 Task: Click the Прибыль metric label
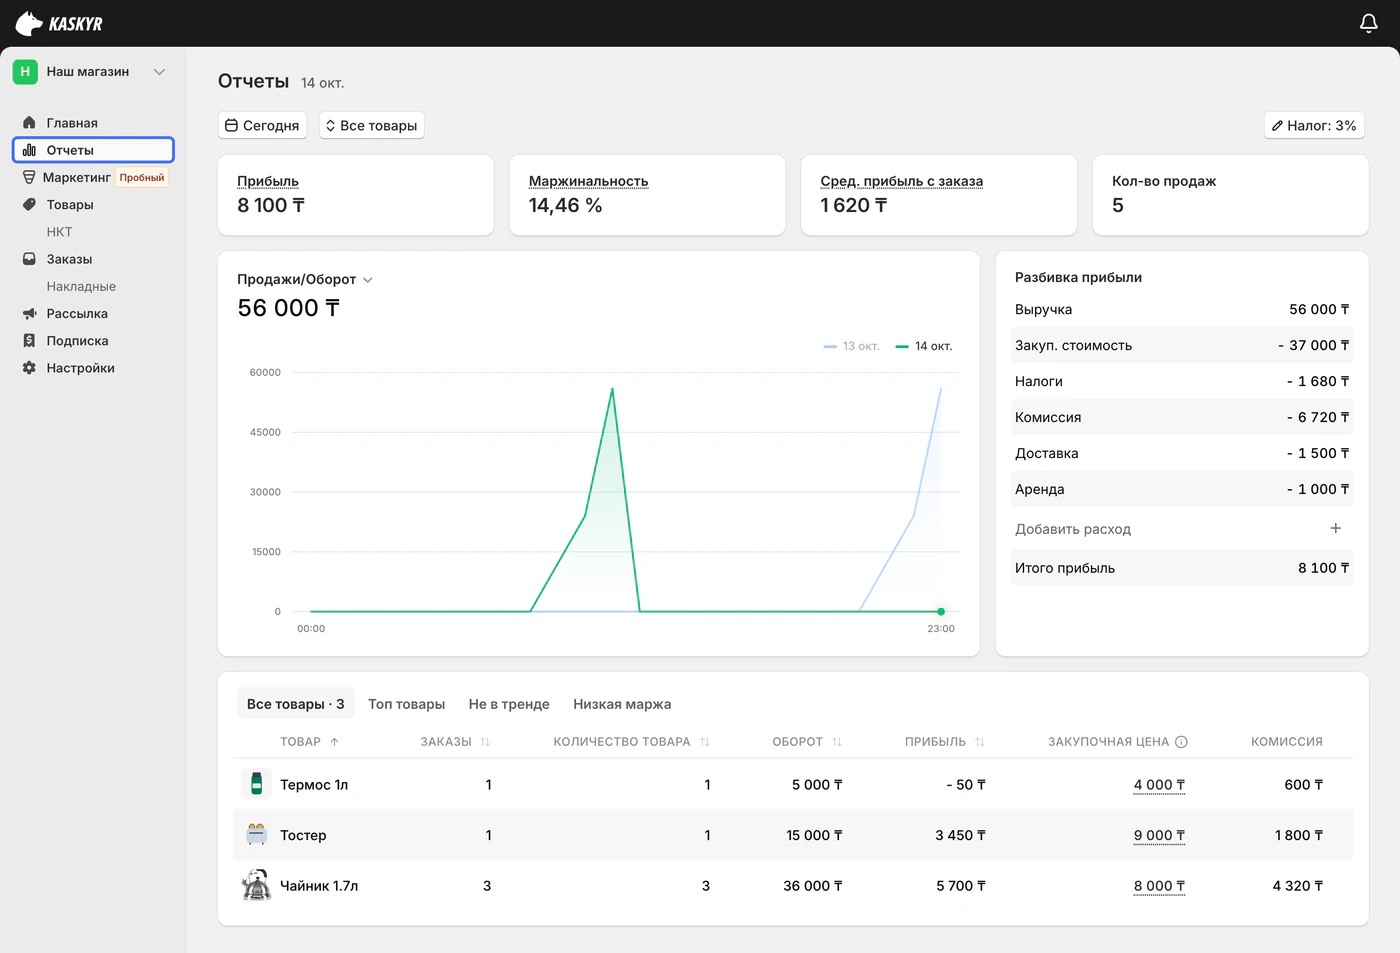point(268,181)
